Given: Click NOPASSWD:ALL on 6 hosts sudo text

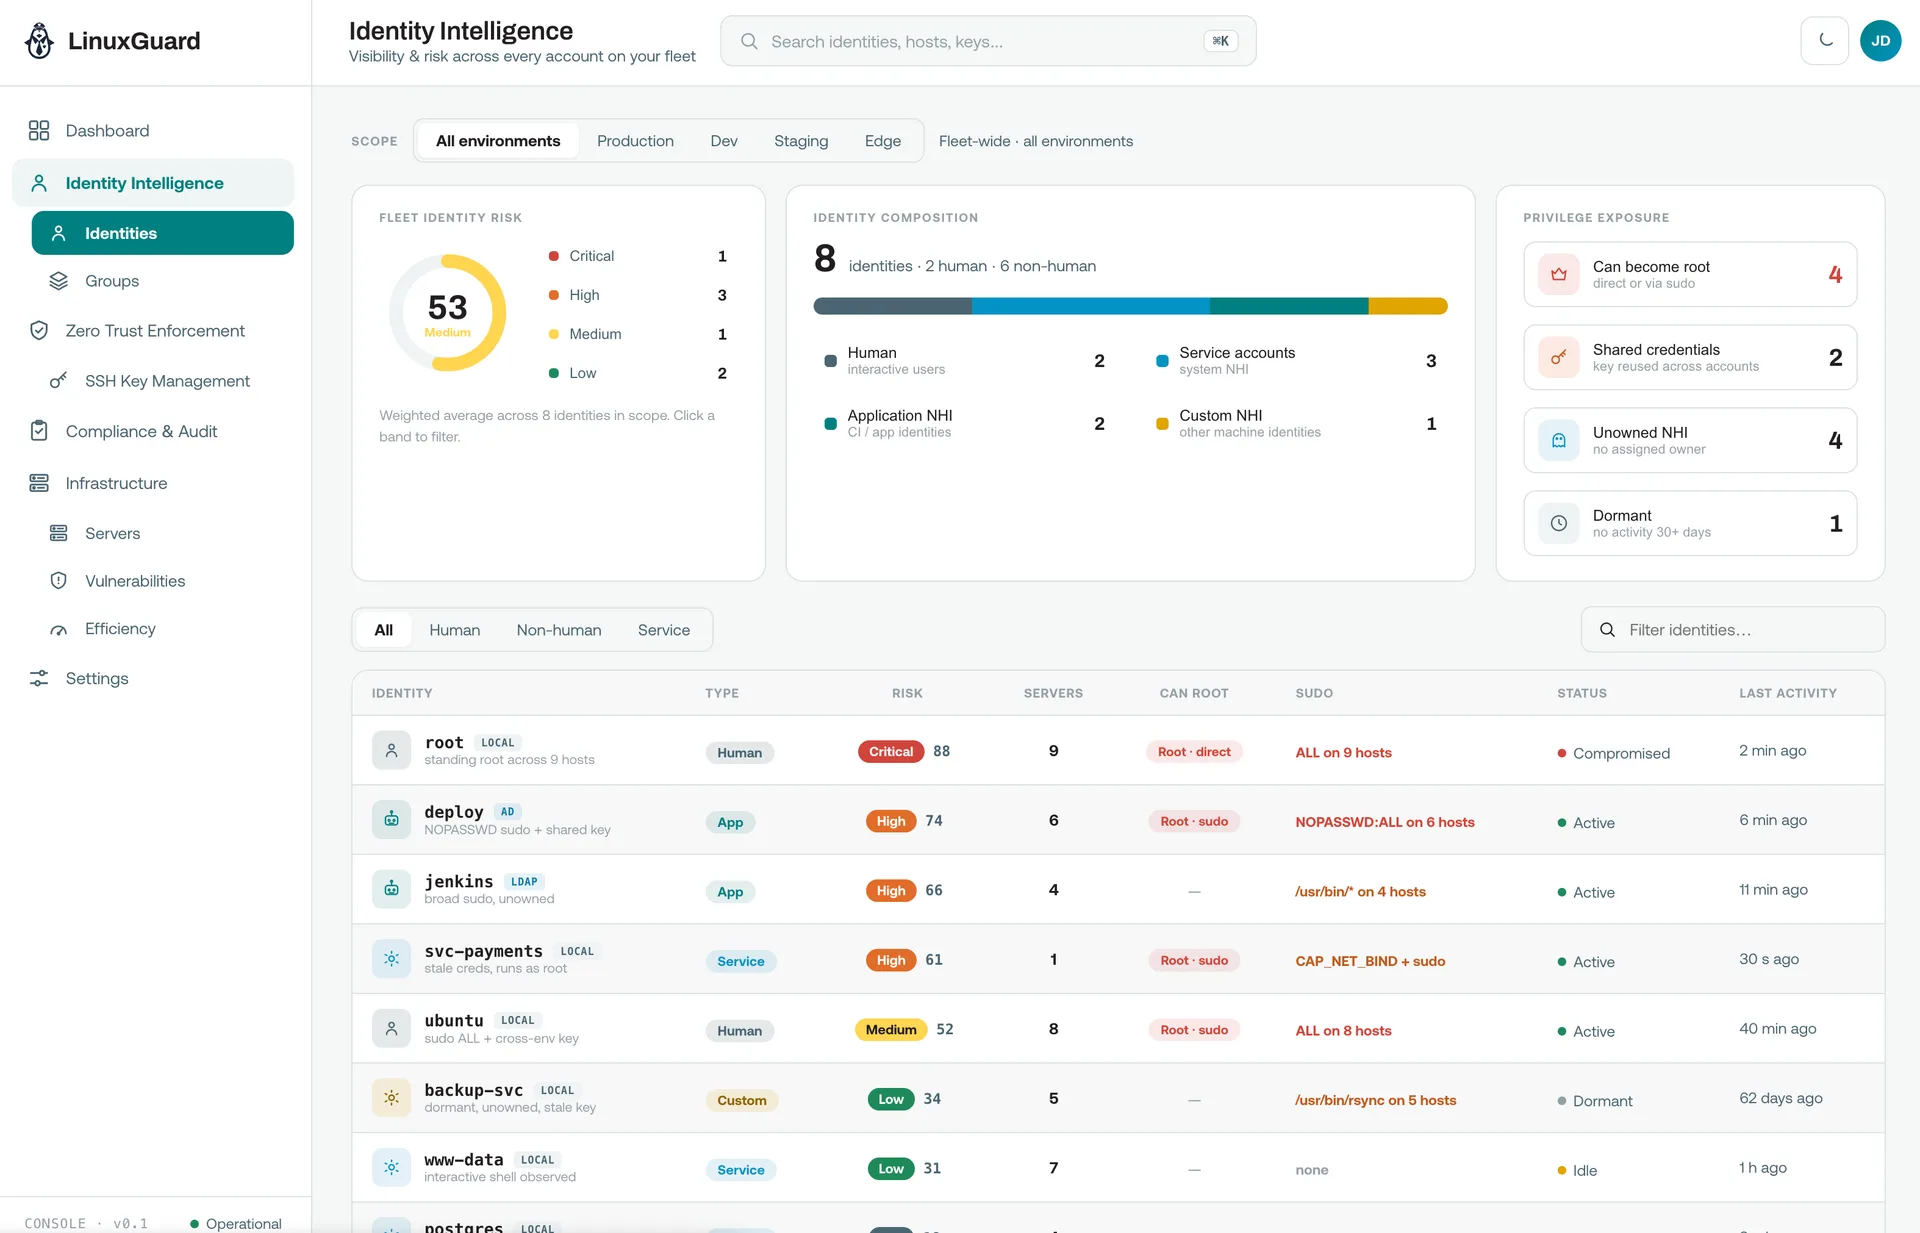Looking at the screenshot, I should point(1385,822).
